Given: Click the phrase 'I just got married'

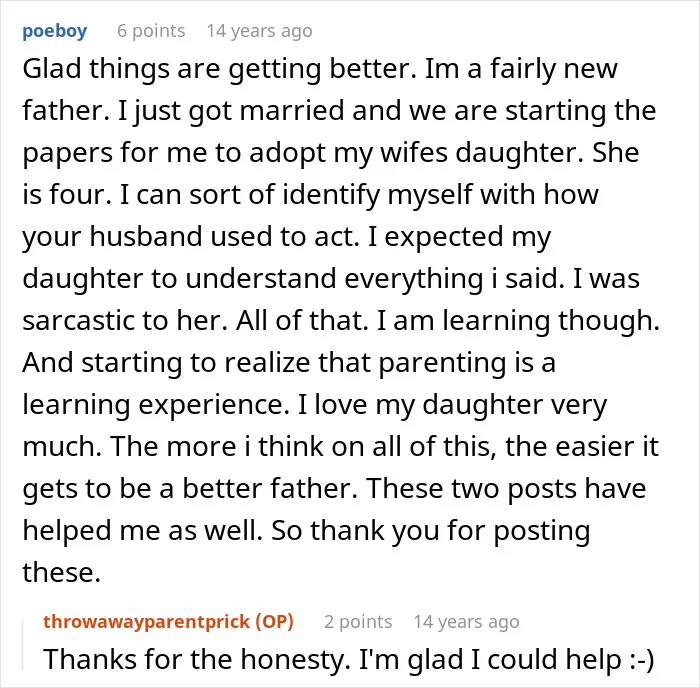Looking at the screenshot, I should 231,112.
